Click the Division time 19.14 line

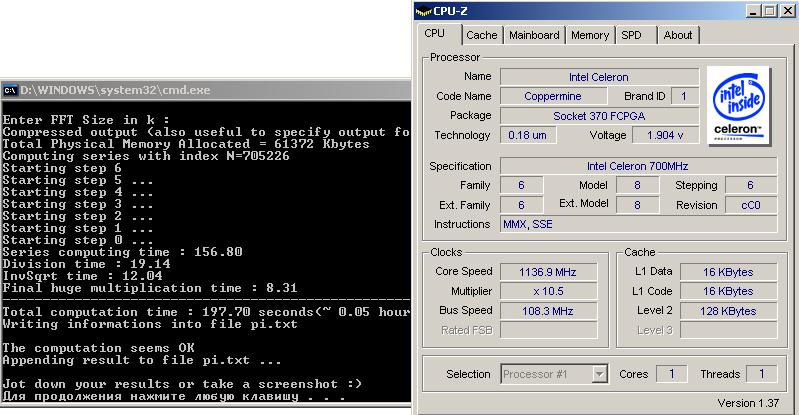(x=86, y=264)
